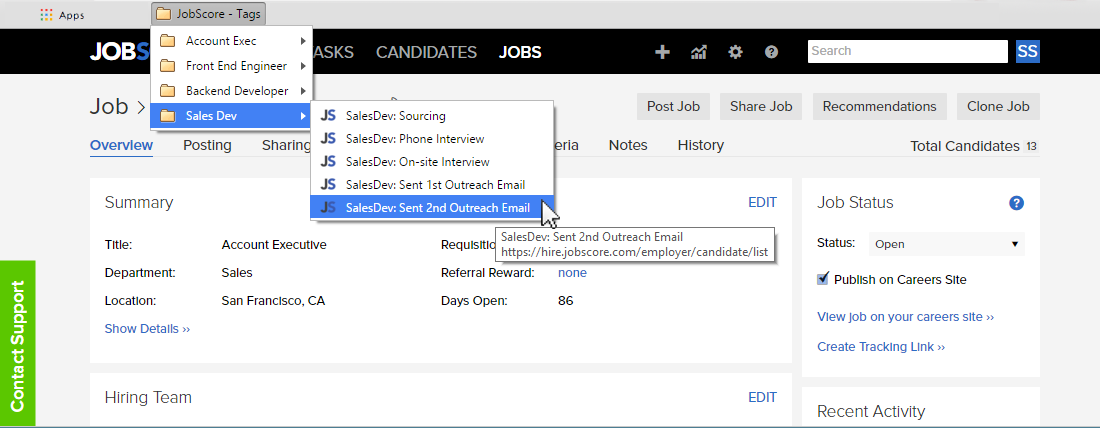
Task: Click the Show Details link
Action: (x=147, y=328)
